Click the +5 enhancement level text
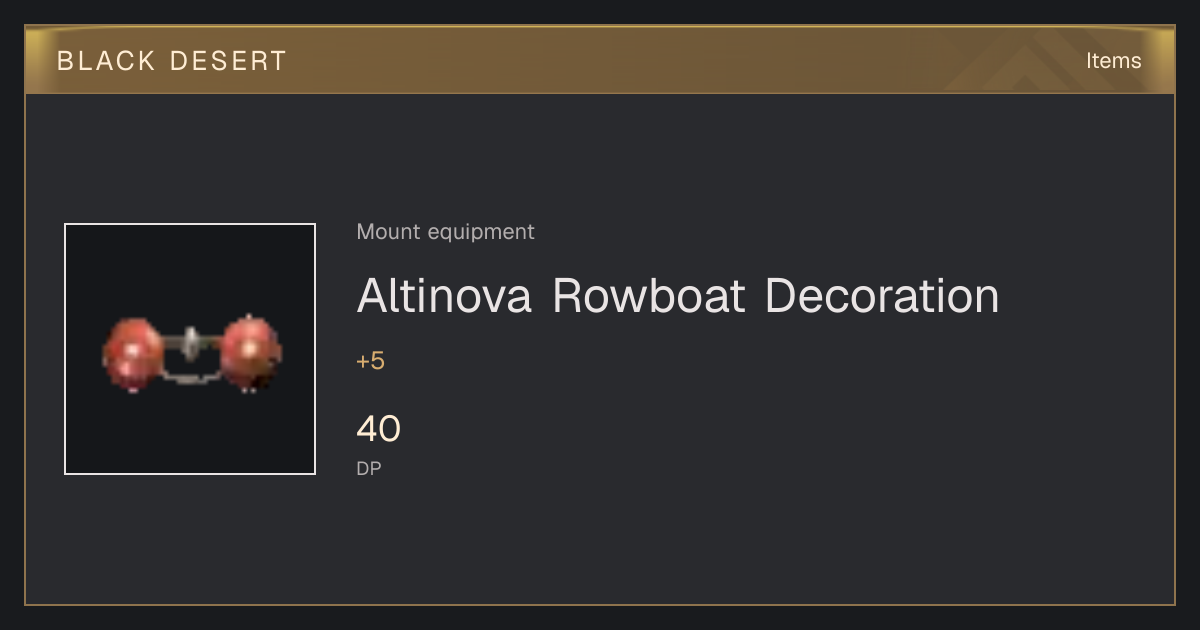1200x630 pixels. tap(370, 361)
